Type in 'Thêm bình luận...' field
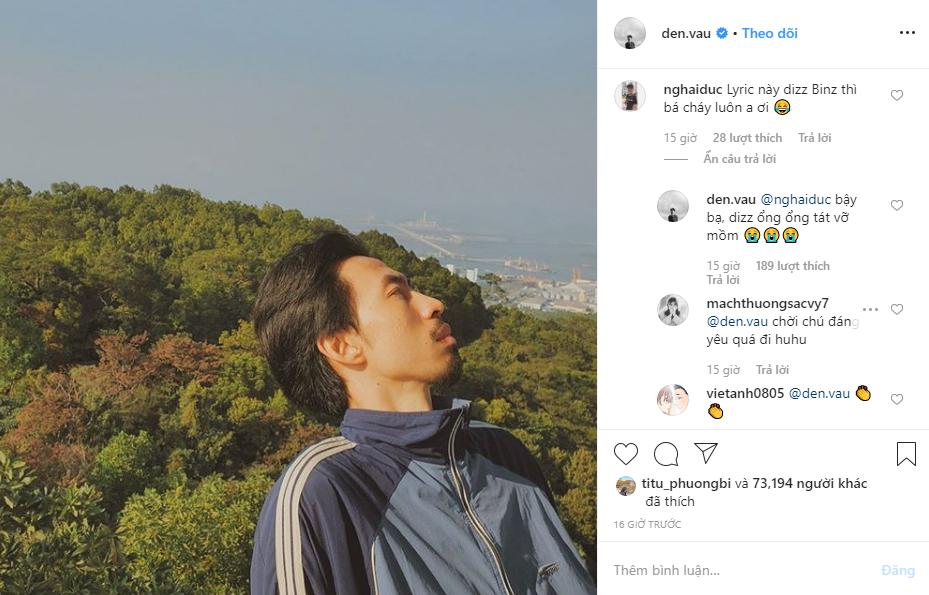Screen dimensions: 929x595 click(x=740, y=570)
